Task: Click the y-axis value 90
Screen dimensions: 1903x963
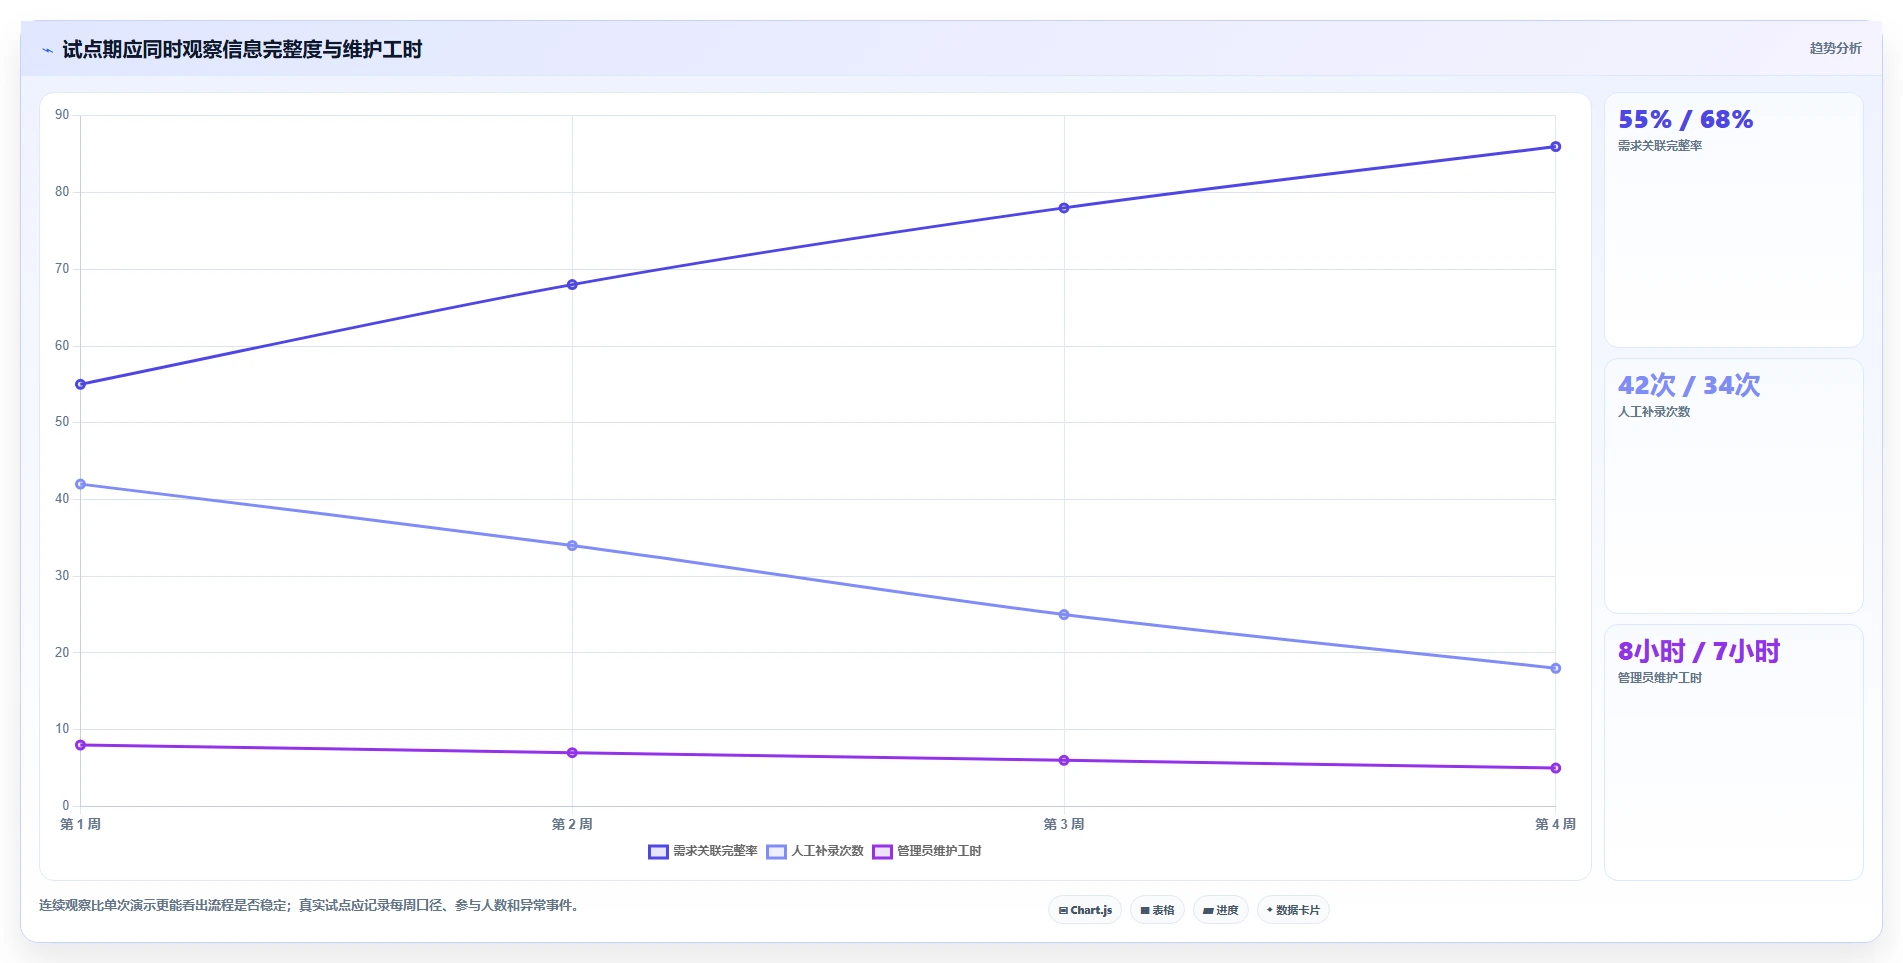Action: [62, 115]
